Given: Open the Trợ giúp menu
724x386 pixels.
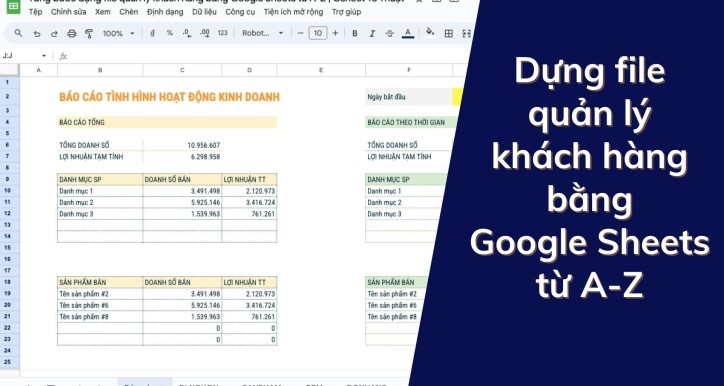Looking at the screenshot, I should tap(346, 12).
